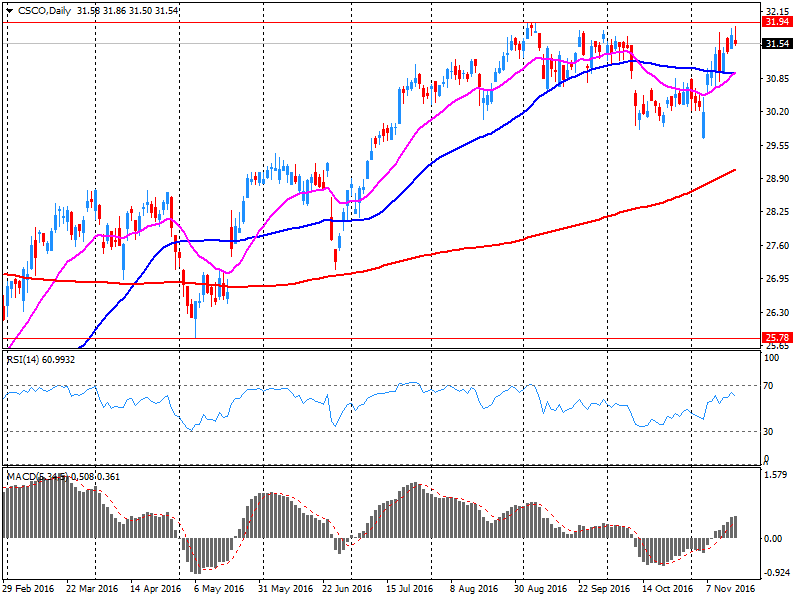The width and height of the screenshot is (800, 600).
Task: Click the 22 Jun 2016 date label
Action: click(347, 588)
